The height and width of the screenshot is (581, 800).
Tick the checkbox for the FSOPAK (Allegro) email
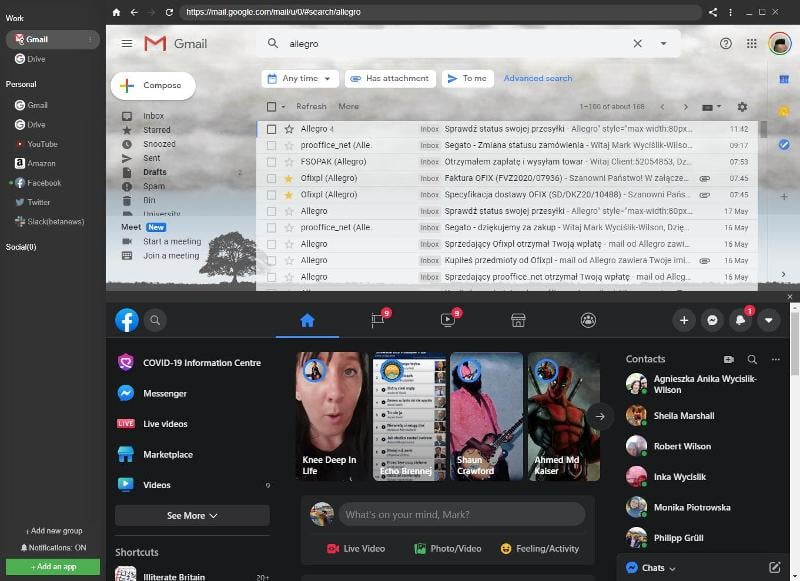tap(271, 162)
